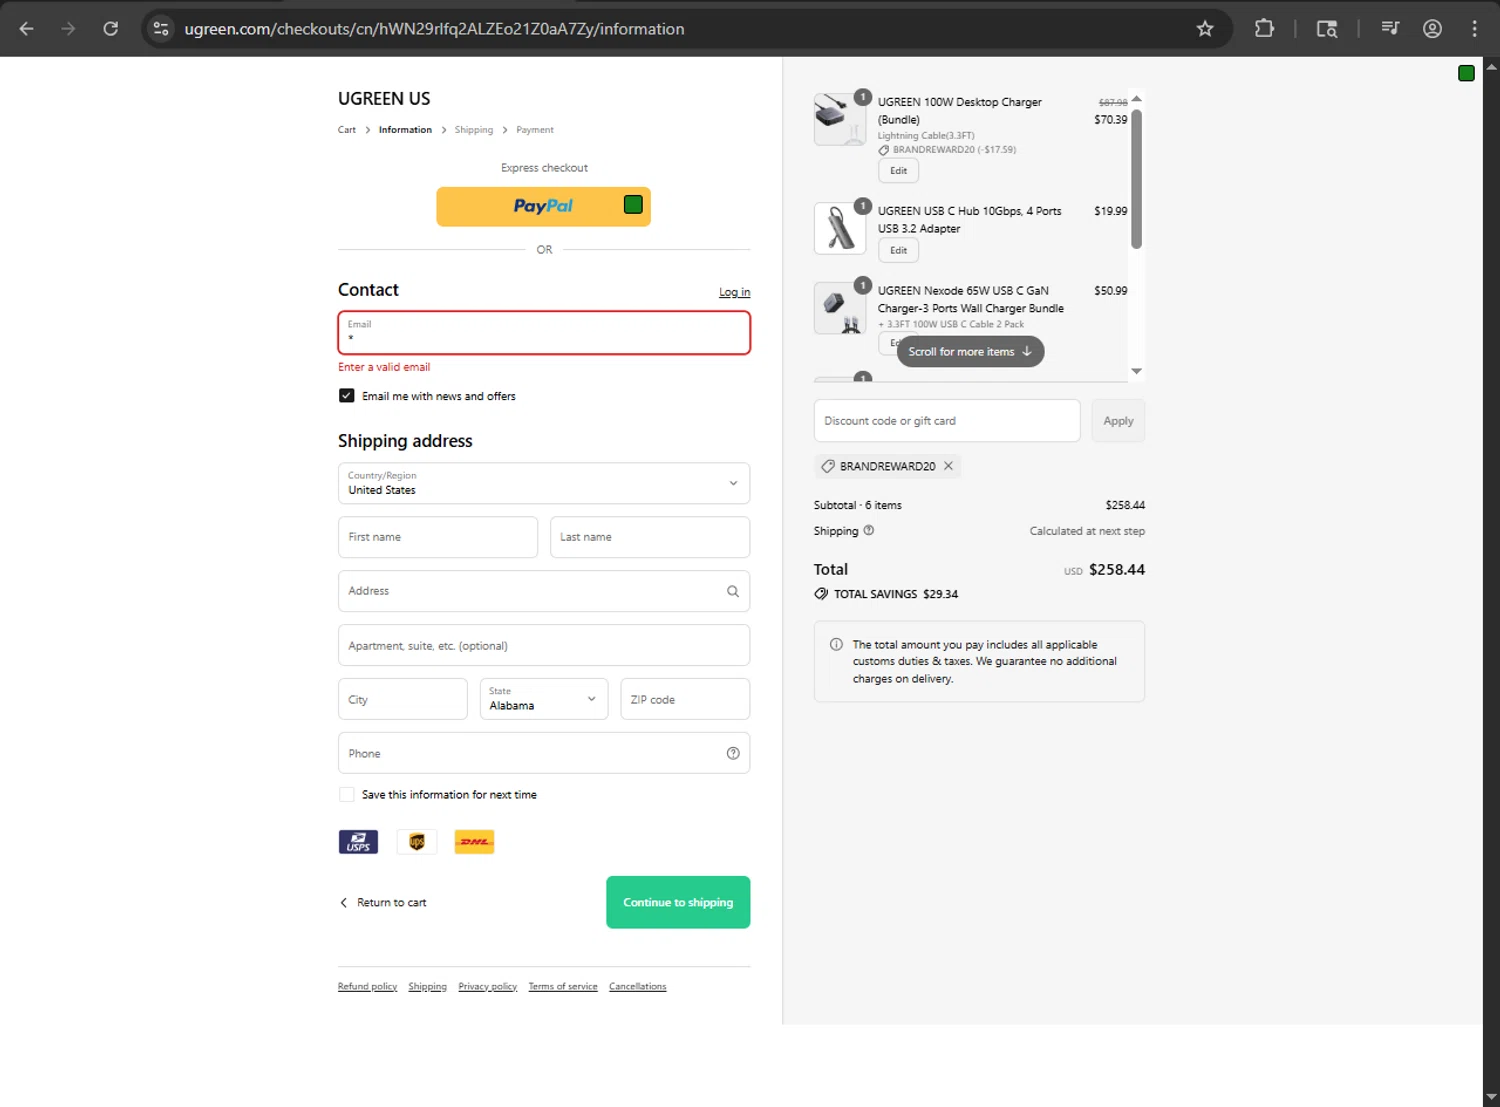Remove the BRANDREWARD20 discount code

pos(948,466)
